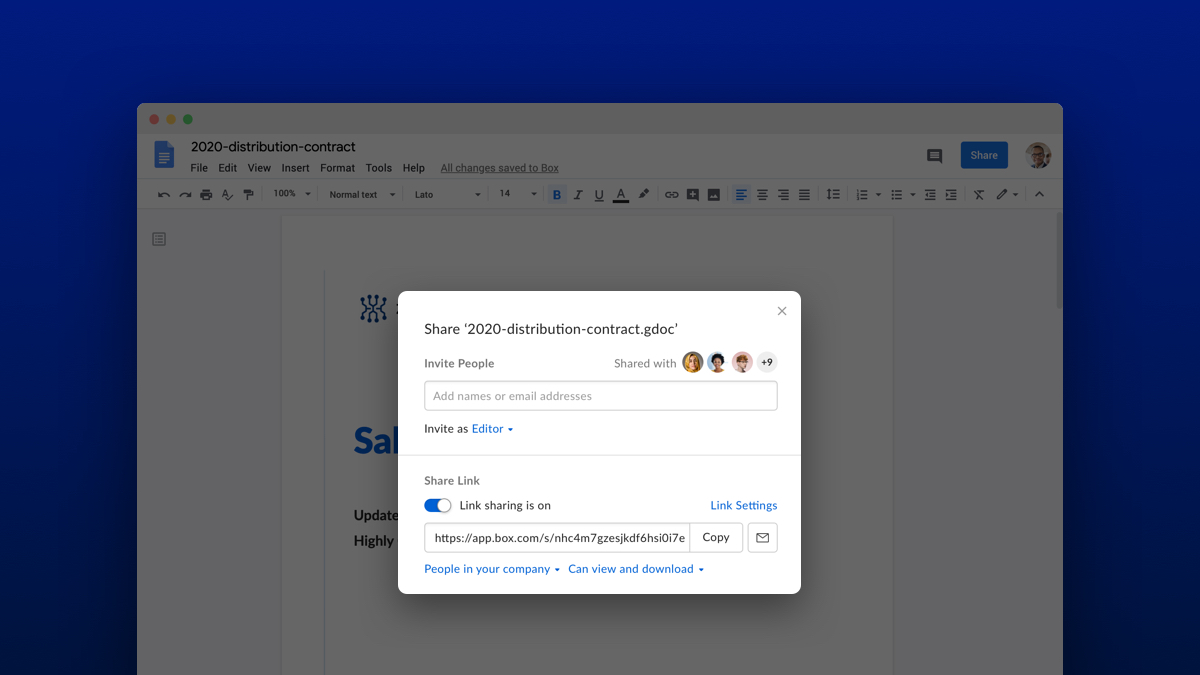Select the underline formatting icon

pos(598,194)
